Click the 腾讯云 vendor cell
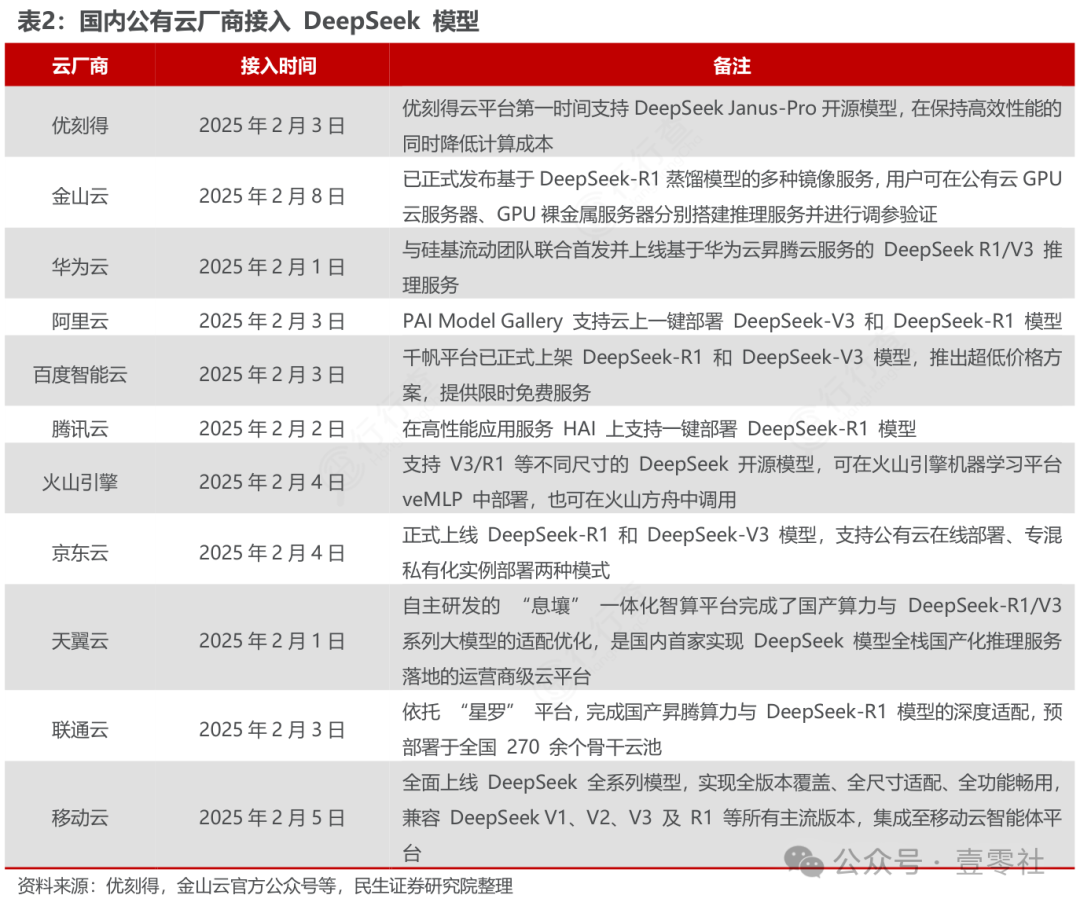1080x906 pixels. 80,429
